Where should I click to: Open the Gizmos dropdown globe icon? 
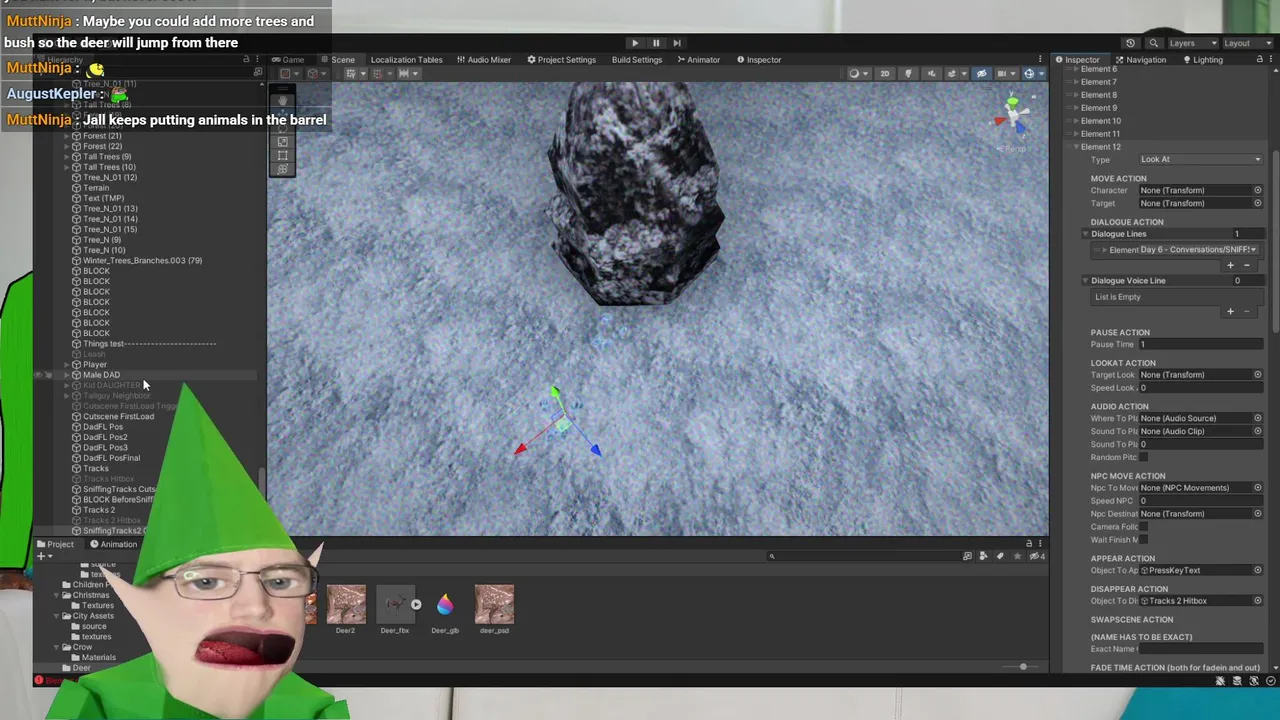coord(1031,74)
